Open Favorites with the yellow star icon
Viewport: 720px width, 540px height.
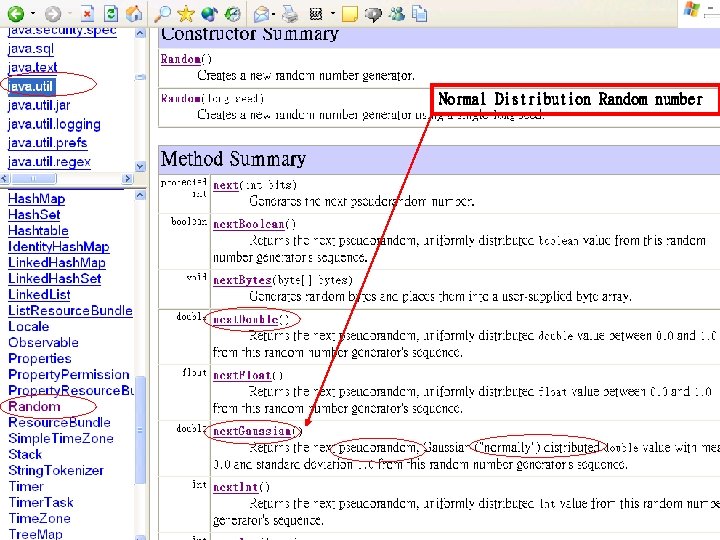point(186,14)
